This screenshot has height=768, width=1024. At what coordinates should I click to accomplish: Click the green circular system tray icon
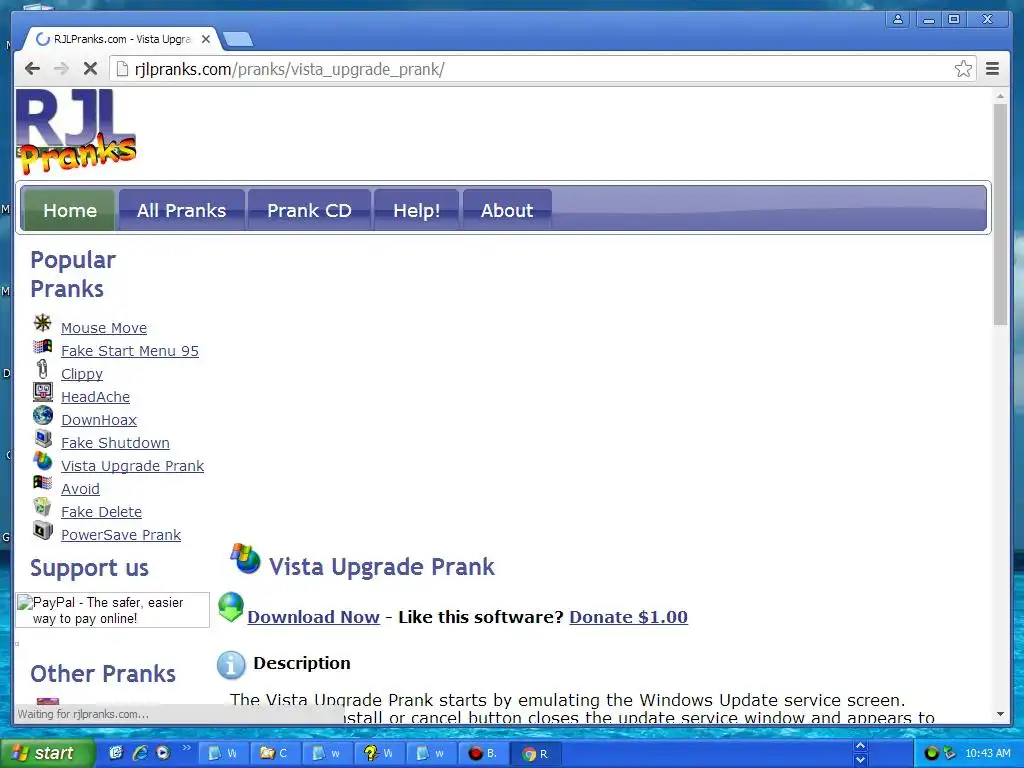932,753
